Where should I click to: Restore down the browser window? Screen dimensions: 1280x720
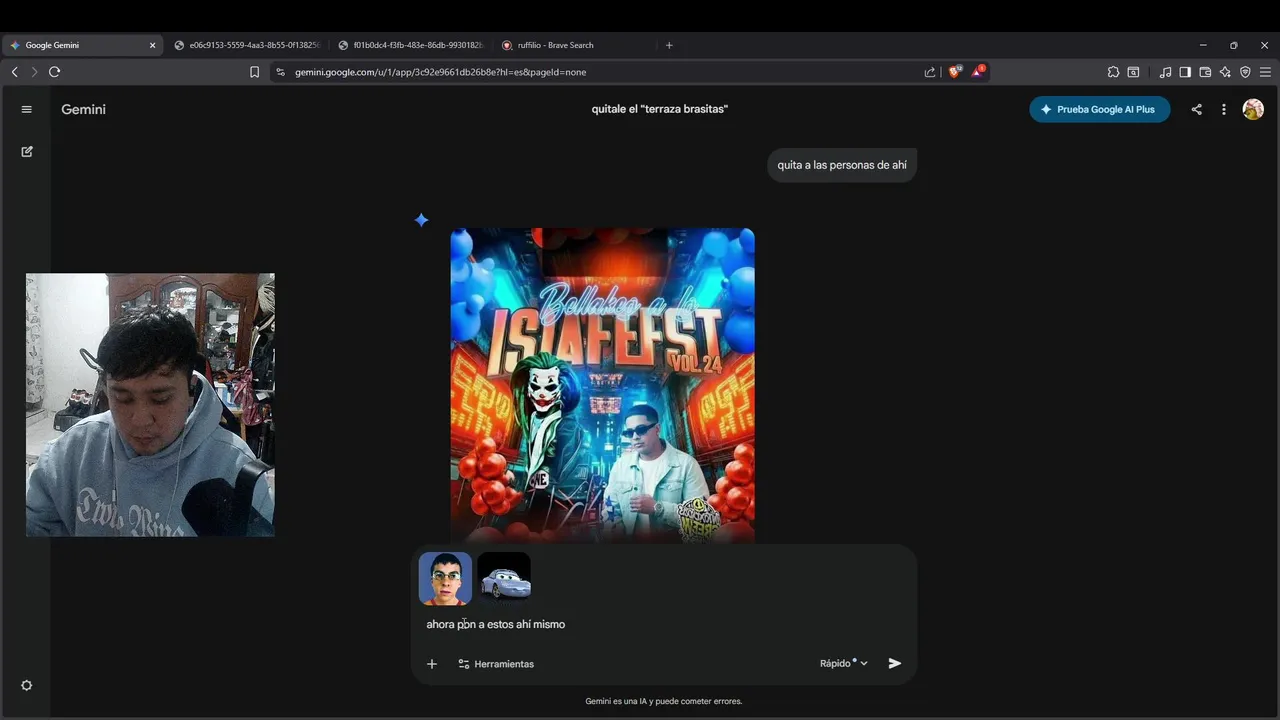click(x=1233, y=45)
